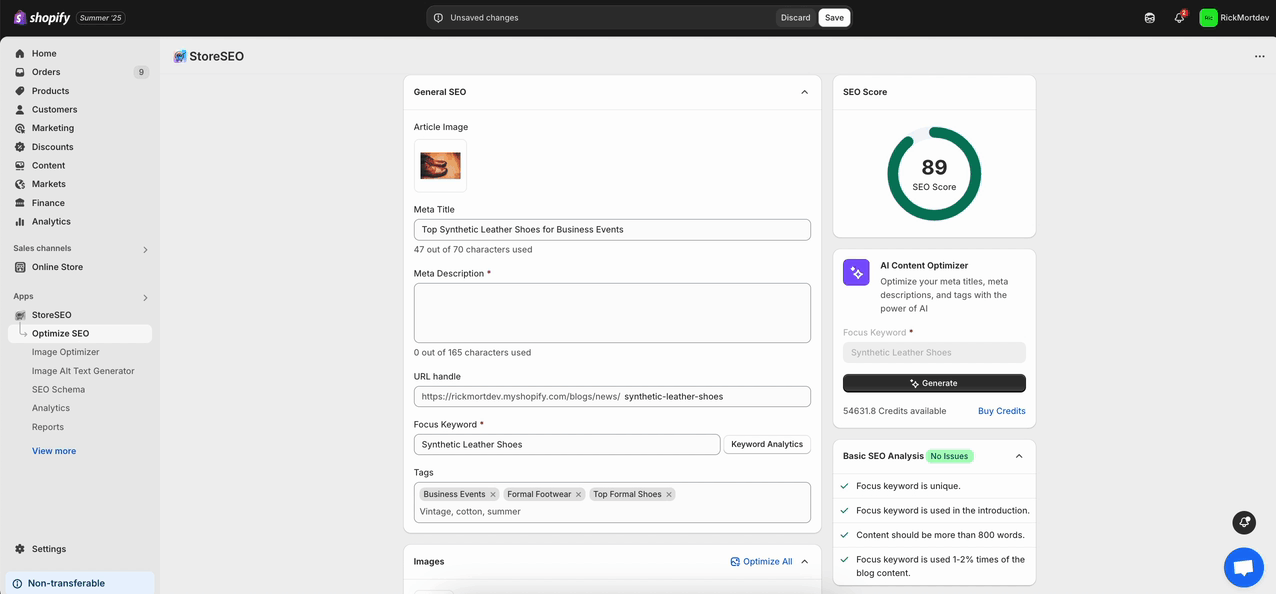
Task: Click the bar chart icon beside Analytics
Action: click(x=20, y=222)
